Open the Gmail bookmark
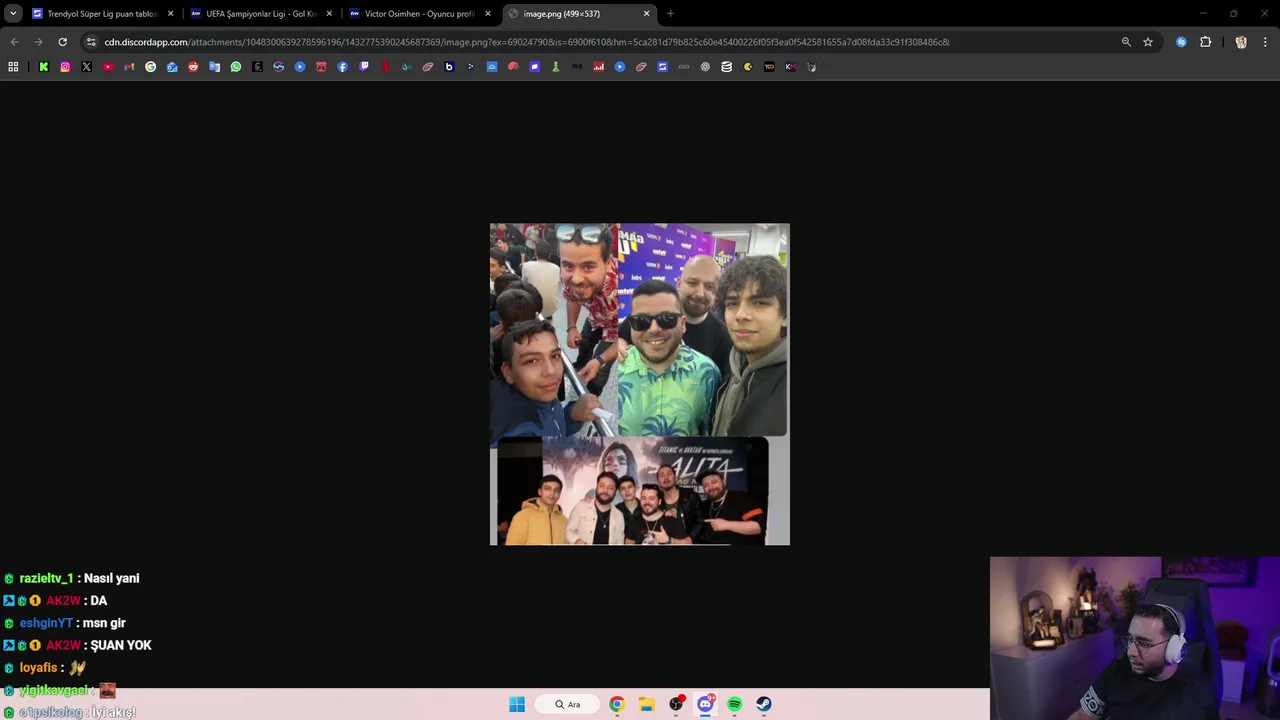 (x=129, y=67)
